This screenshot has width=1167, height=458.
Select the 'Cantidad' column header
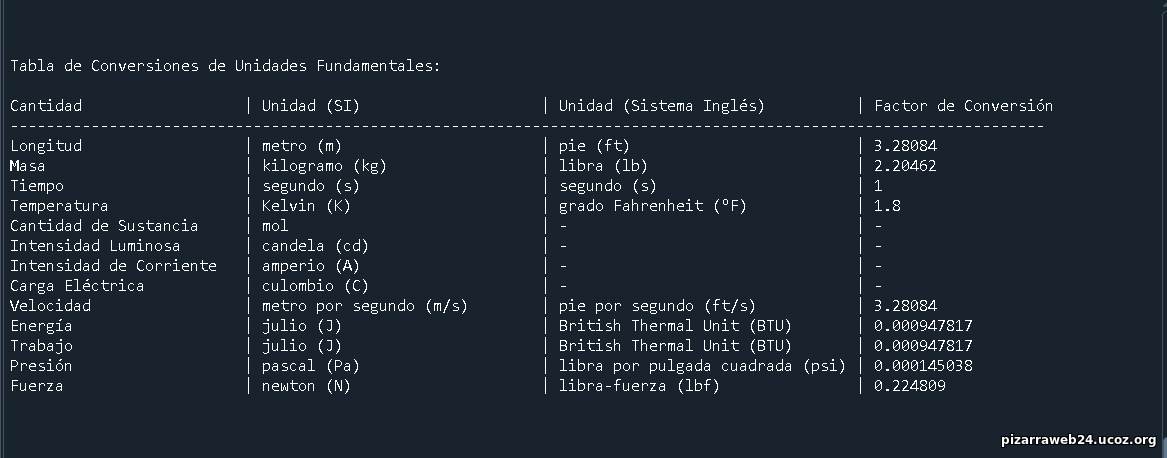tap(46, 106)
